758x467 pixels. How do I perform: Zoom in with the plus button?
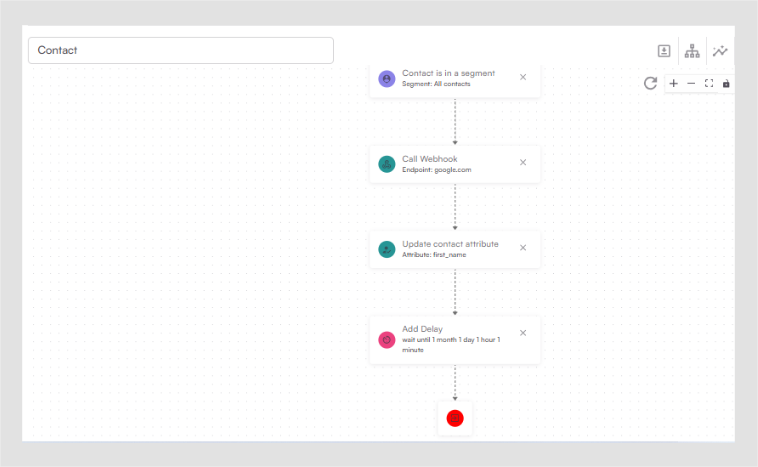click(x=673, y=83)
